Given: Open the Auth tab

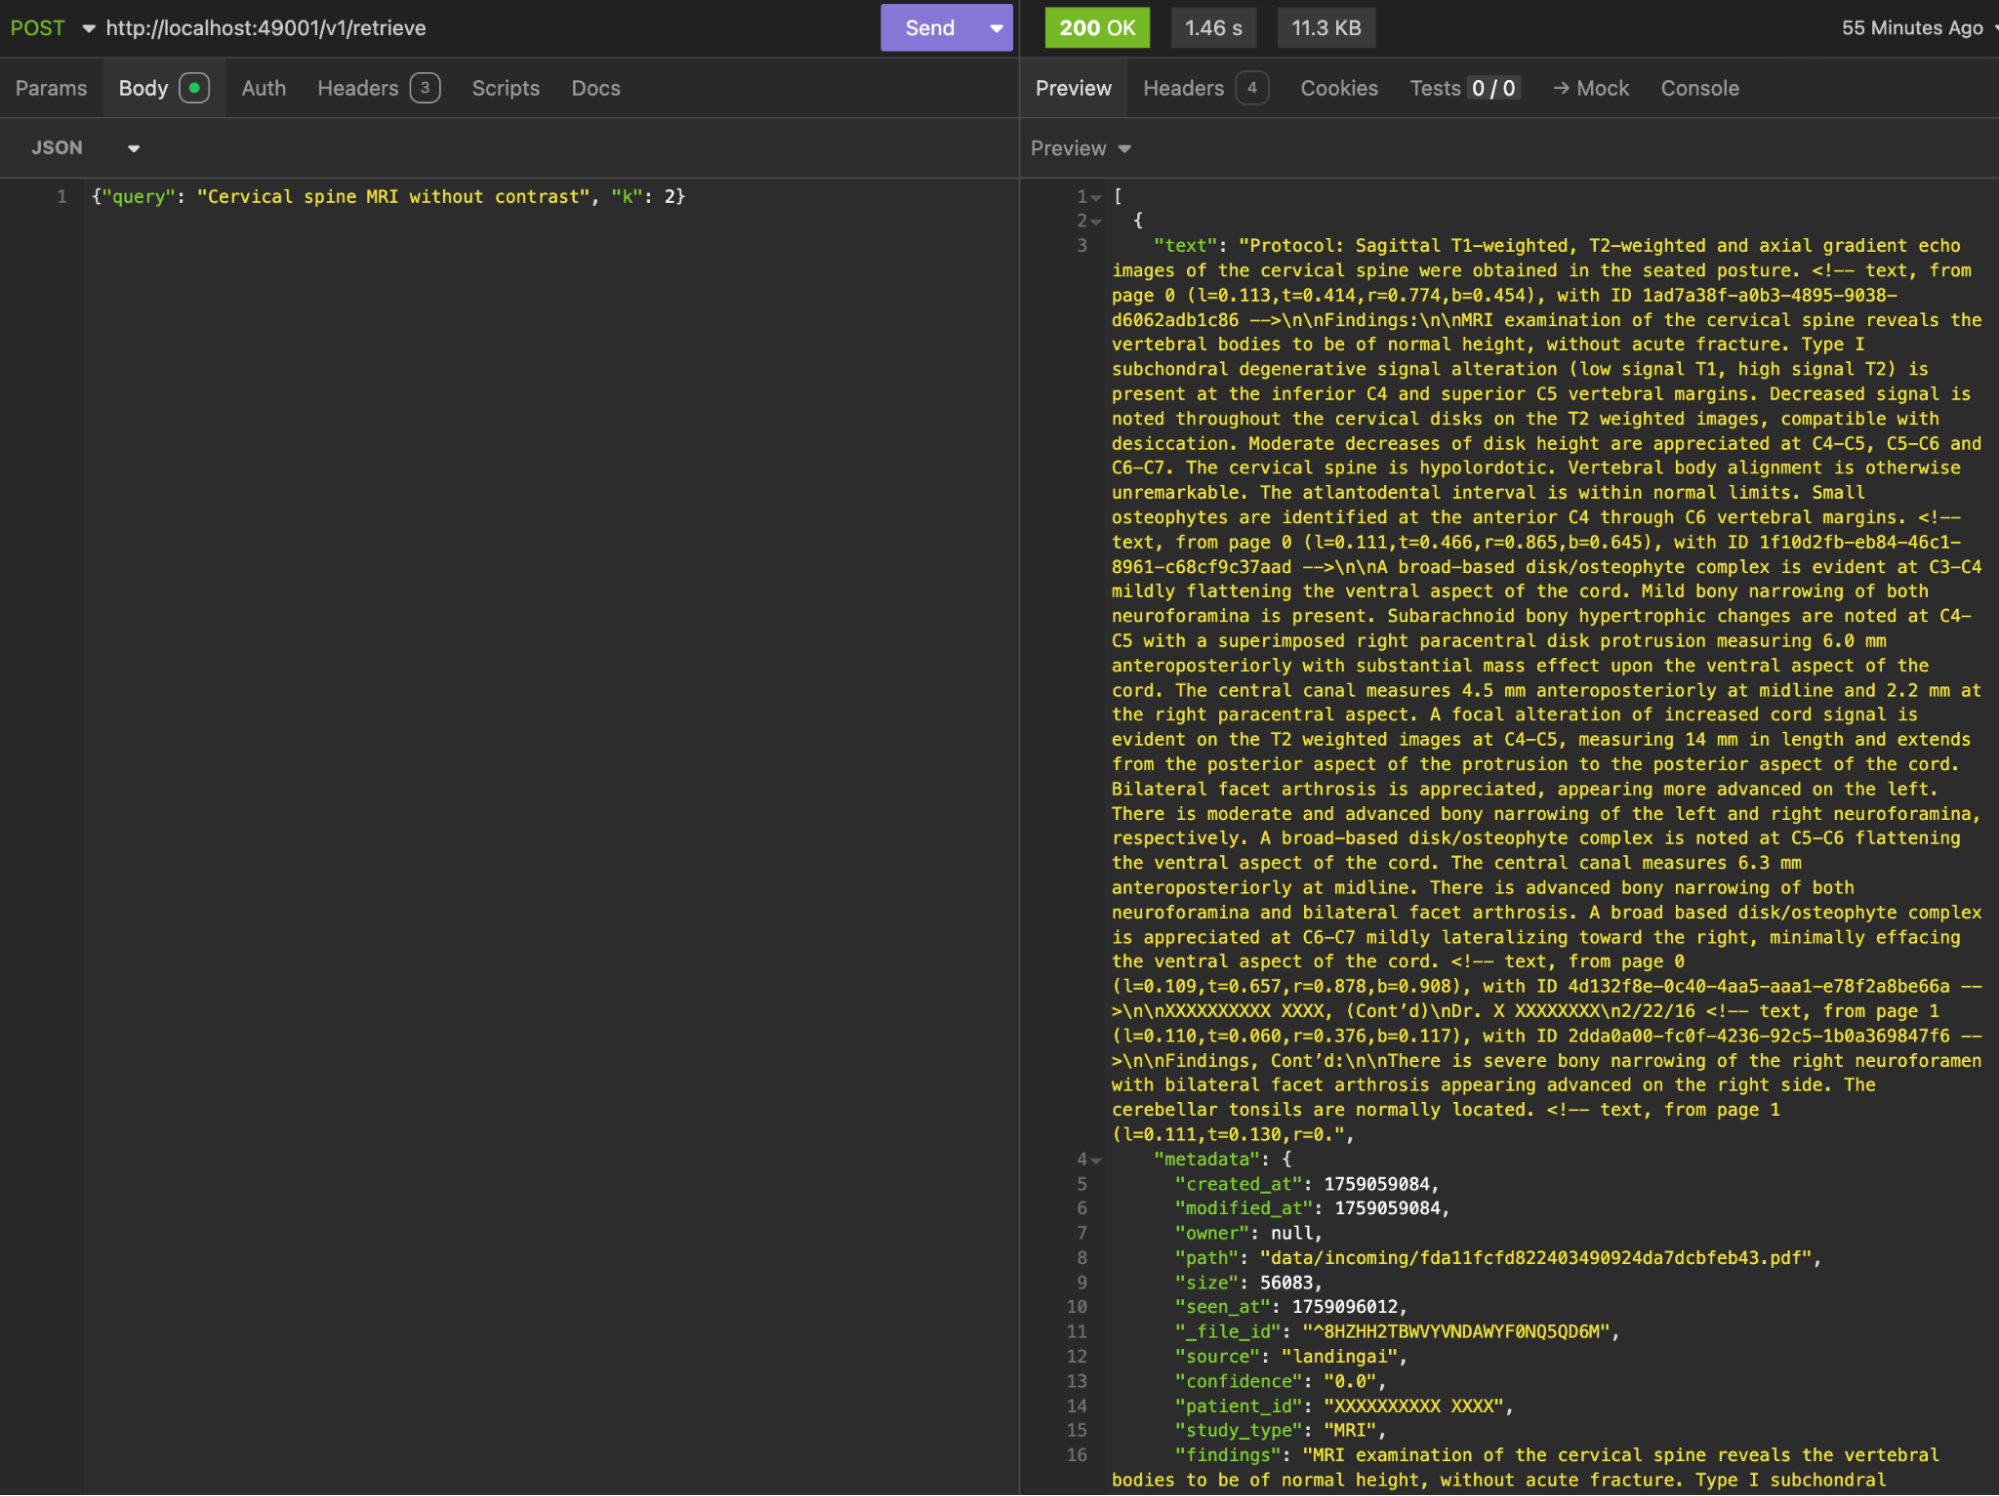Looking at the screenshot, I should click(x=263, y=88).
